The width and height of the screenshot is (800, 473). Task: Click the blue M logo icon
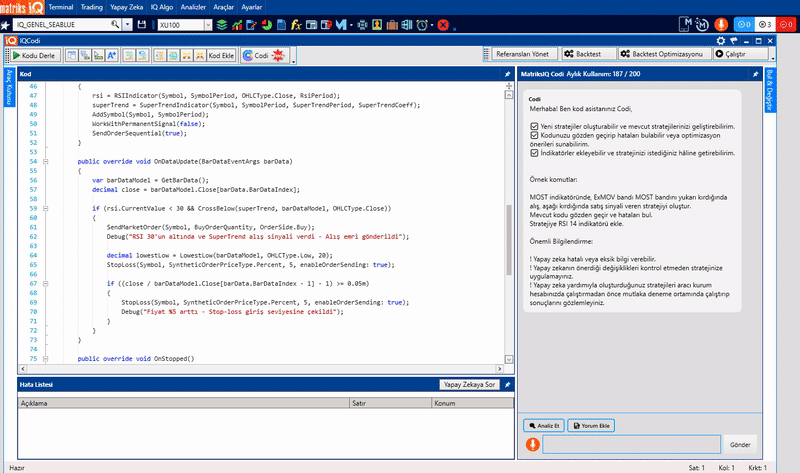(341, 24)
